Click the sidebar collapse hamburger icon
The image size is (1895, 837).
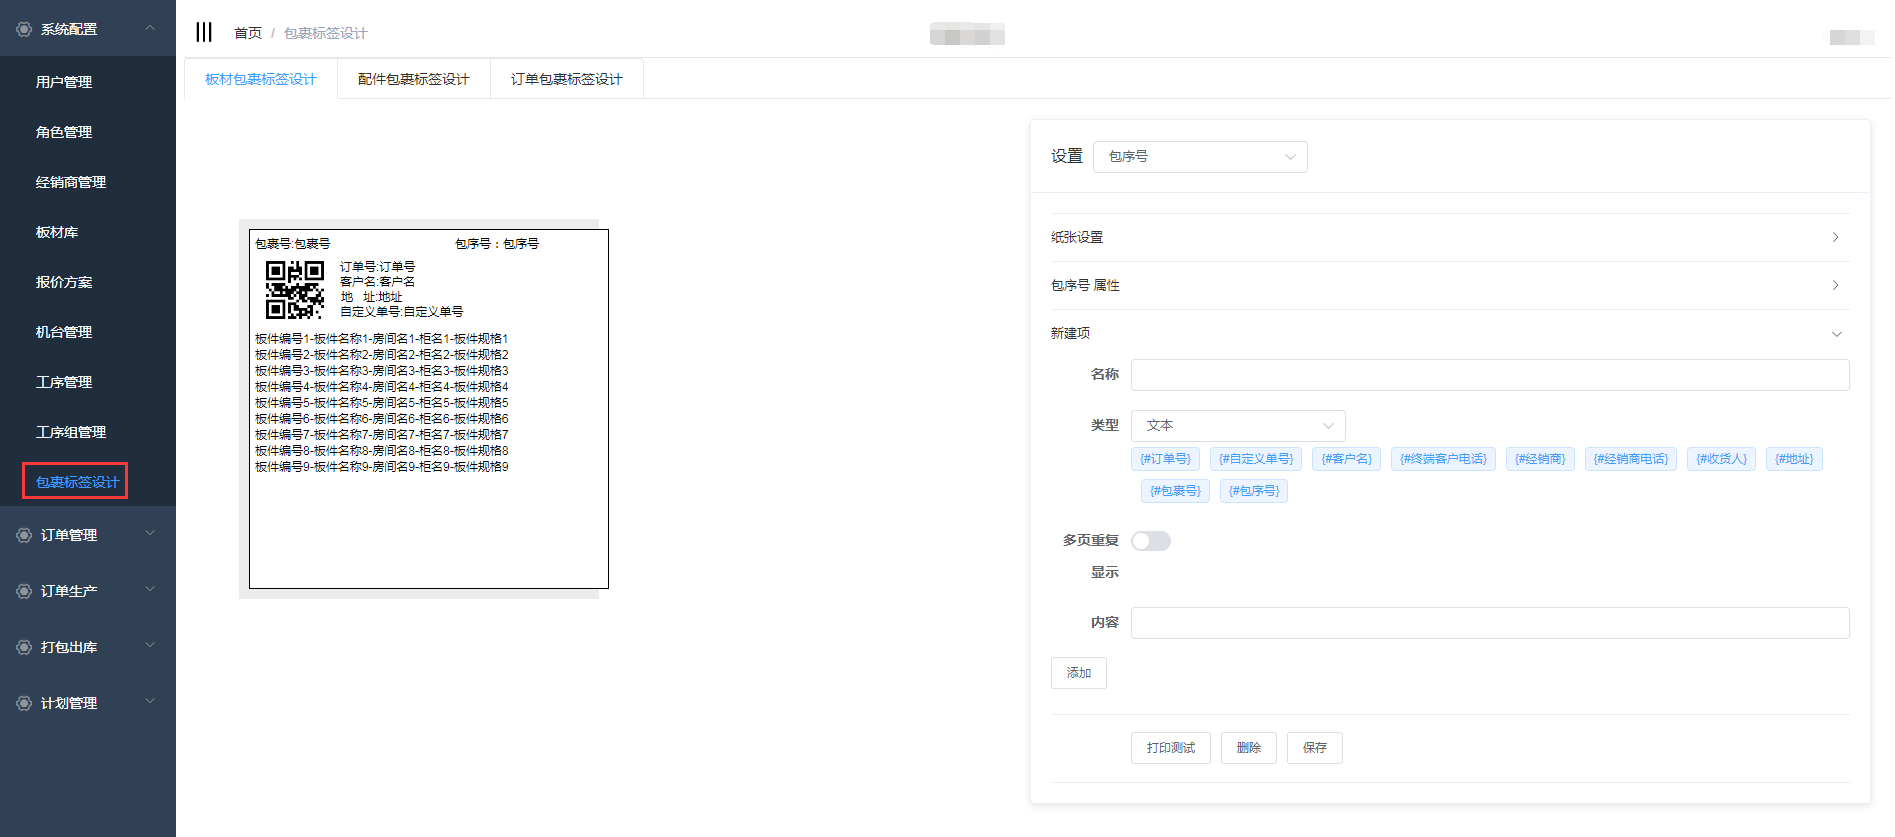click(x=204, y=32)
